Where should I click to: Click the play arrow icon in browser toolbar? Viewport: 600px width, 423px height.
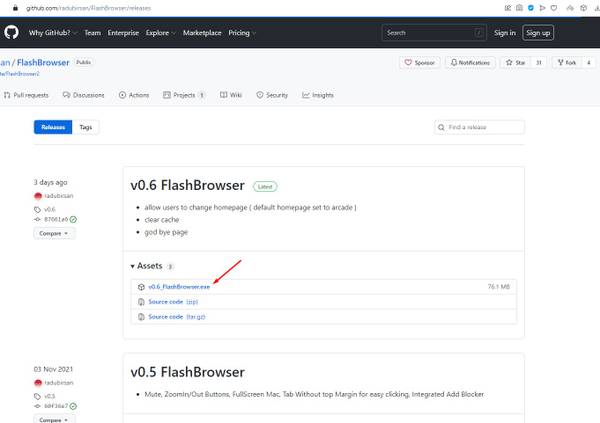coord(542,8)
